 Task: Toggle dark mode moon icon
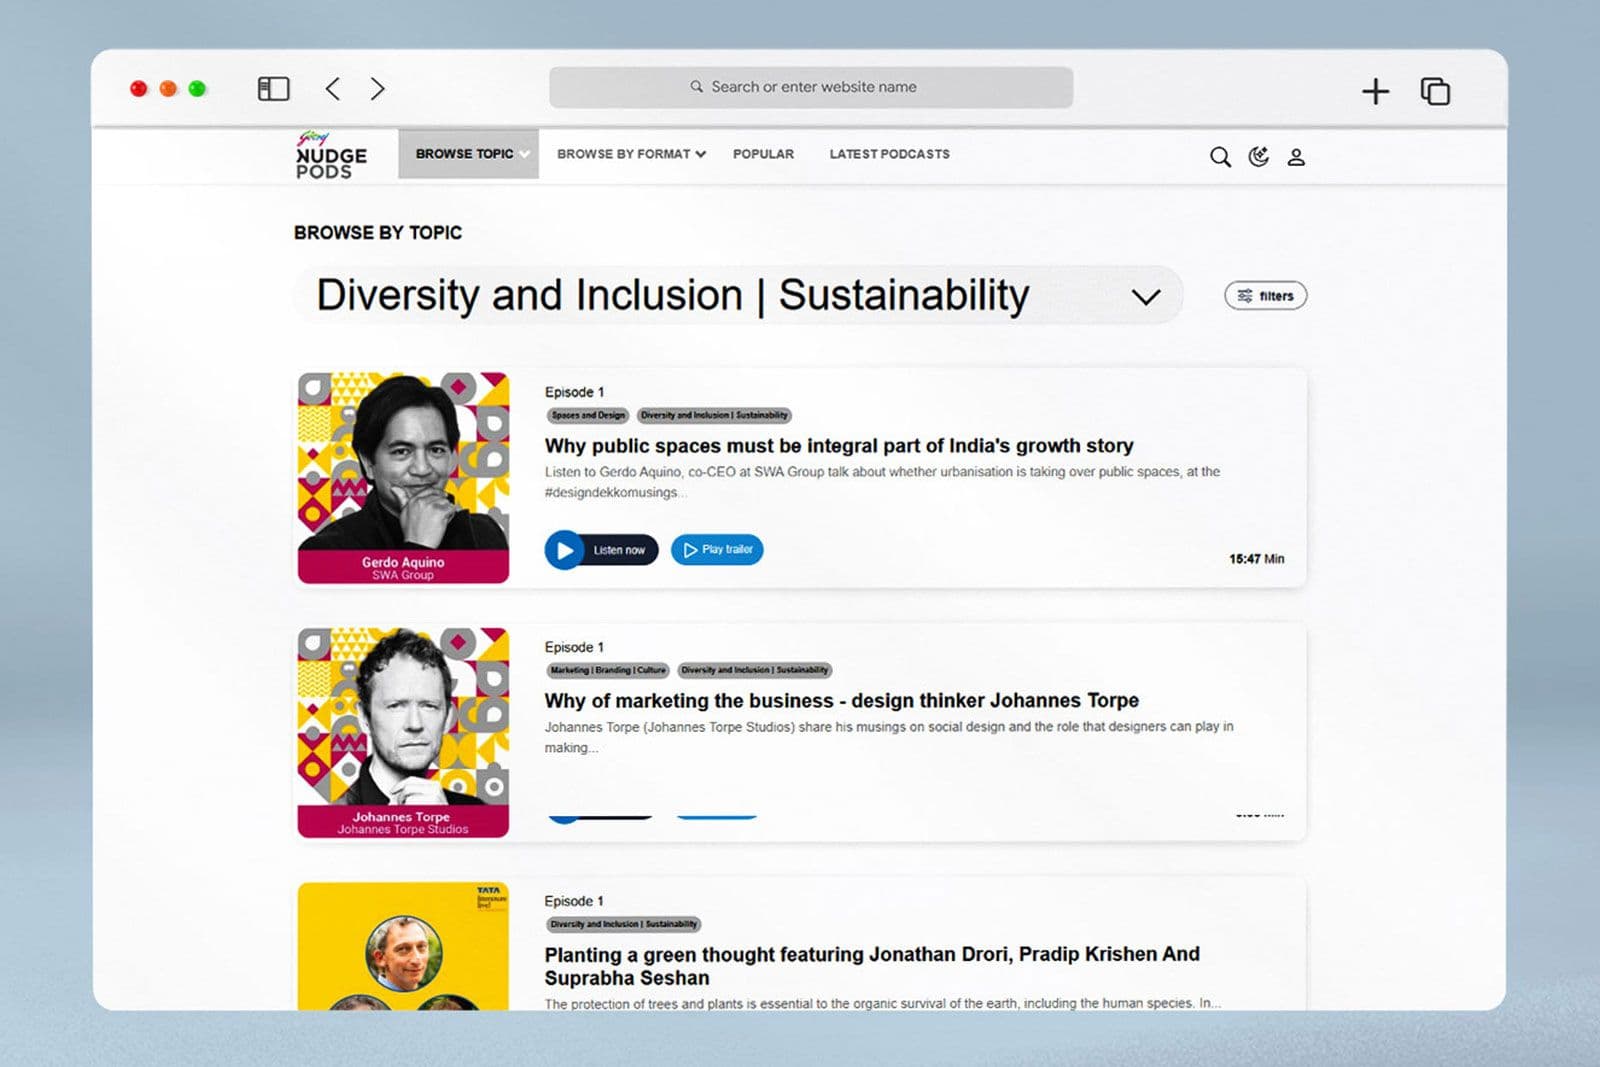tap(1258, 156)
